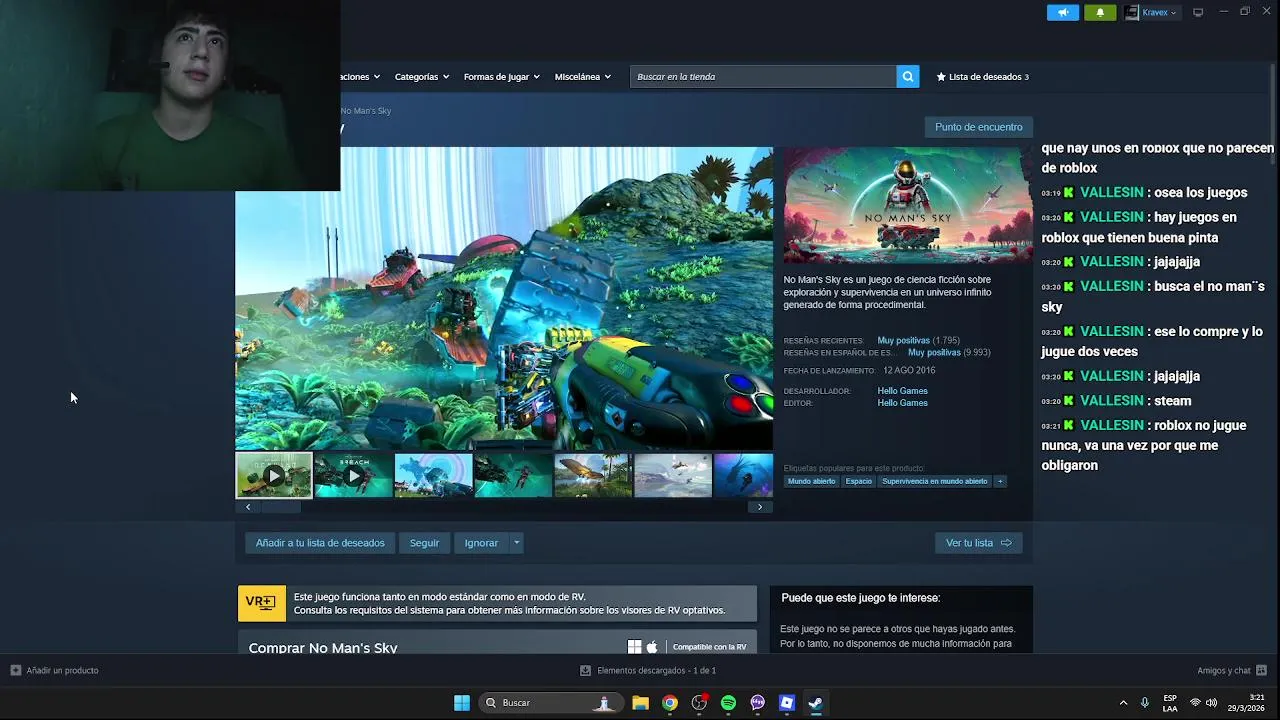Click the ESP LAA language indicator
Viewport: 1280px width, 720px height.
pyautogui.click(x=1170, y=703)
